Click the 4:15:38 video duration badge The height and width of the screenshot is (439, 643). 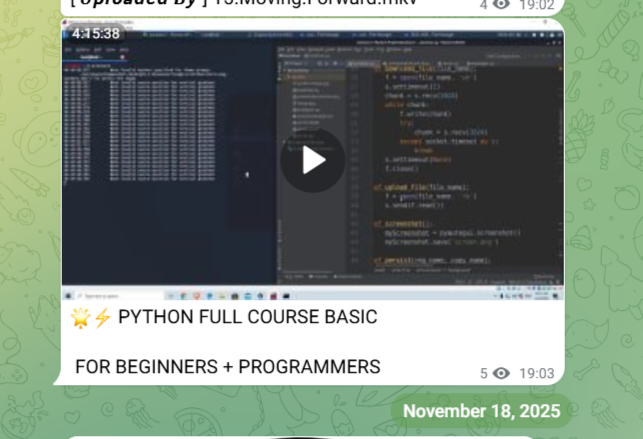point(96,34)
